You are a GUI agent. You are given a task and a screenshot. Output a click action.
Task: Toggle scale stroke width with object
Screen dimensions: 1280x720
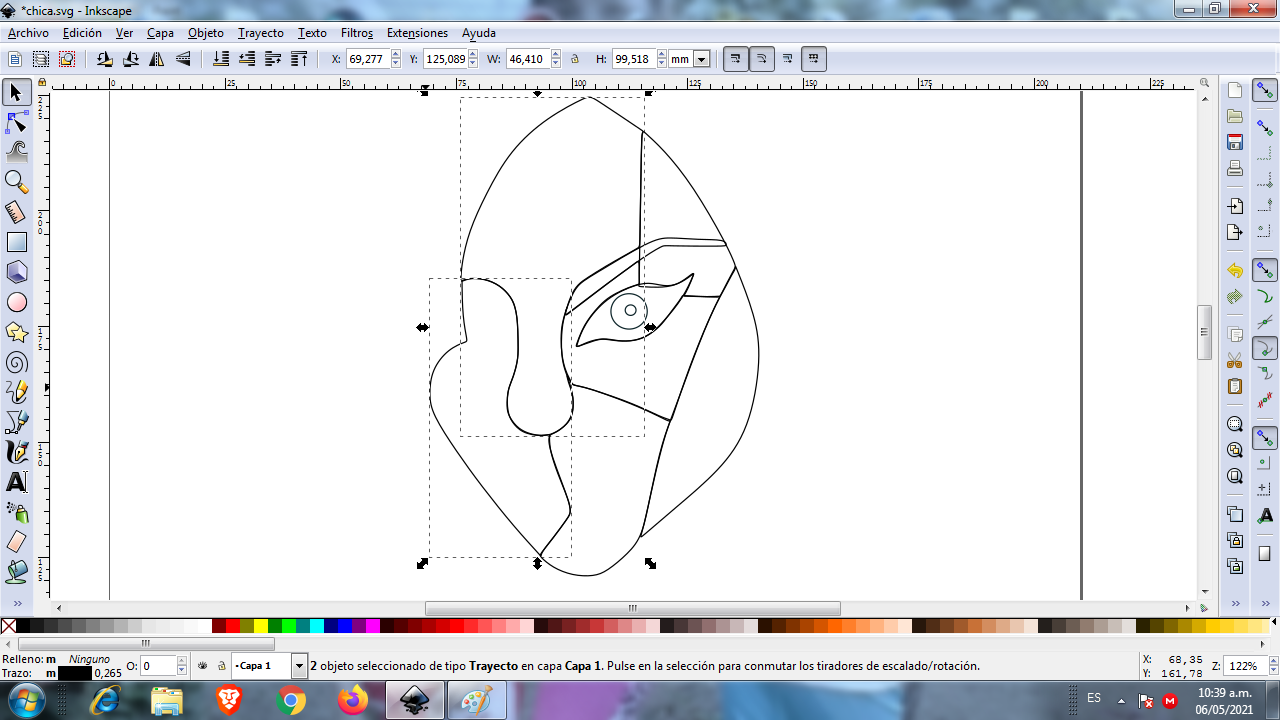click(736, 59)
